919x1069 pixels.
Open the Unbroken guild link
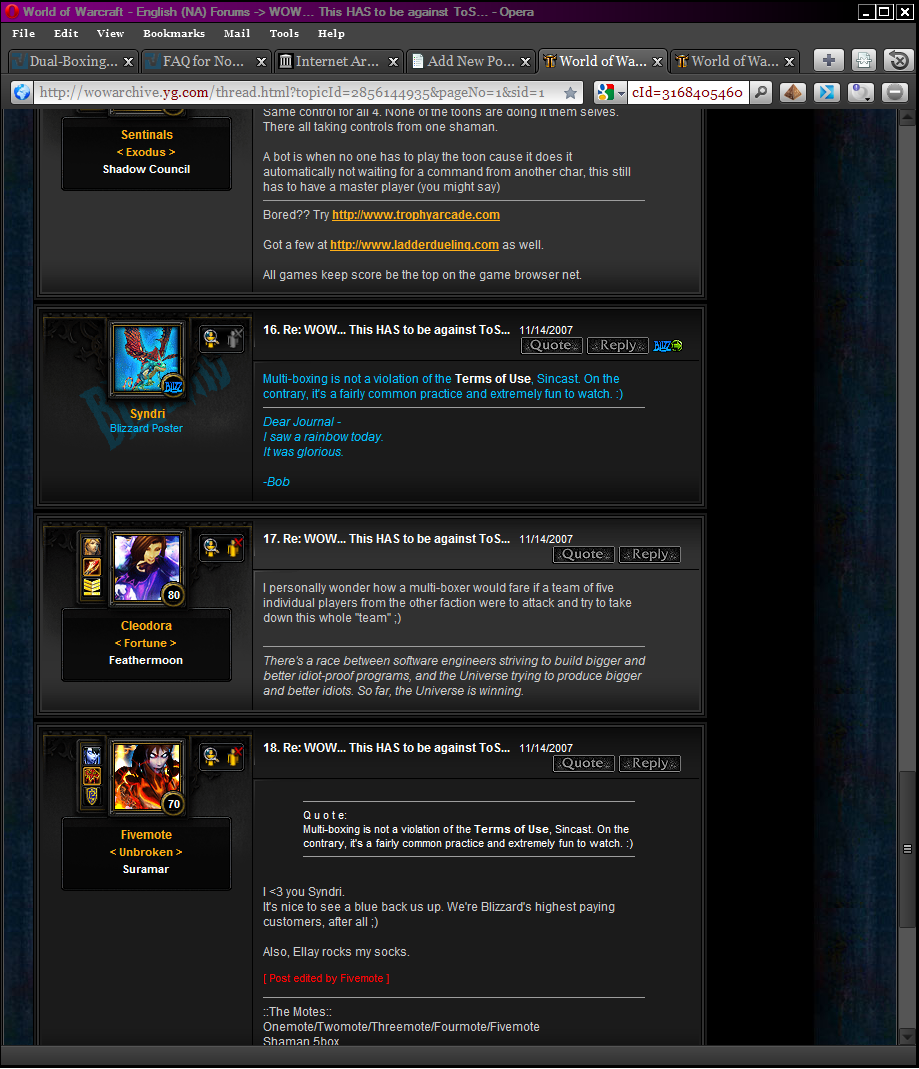click(146, 852)
